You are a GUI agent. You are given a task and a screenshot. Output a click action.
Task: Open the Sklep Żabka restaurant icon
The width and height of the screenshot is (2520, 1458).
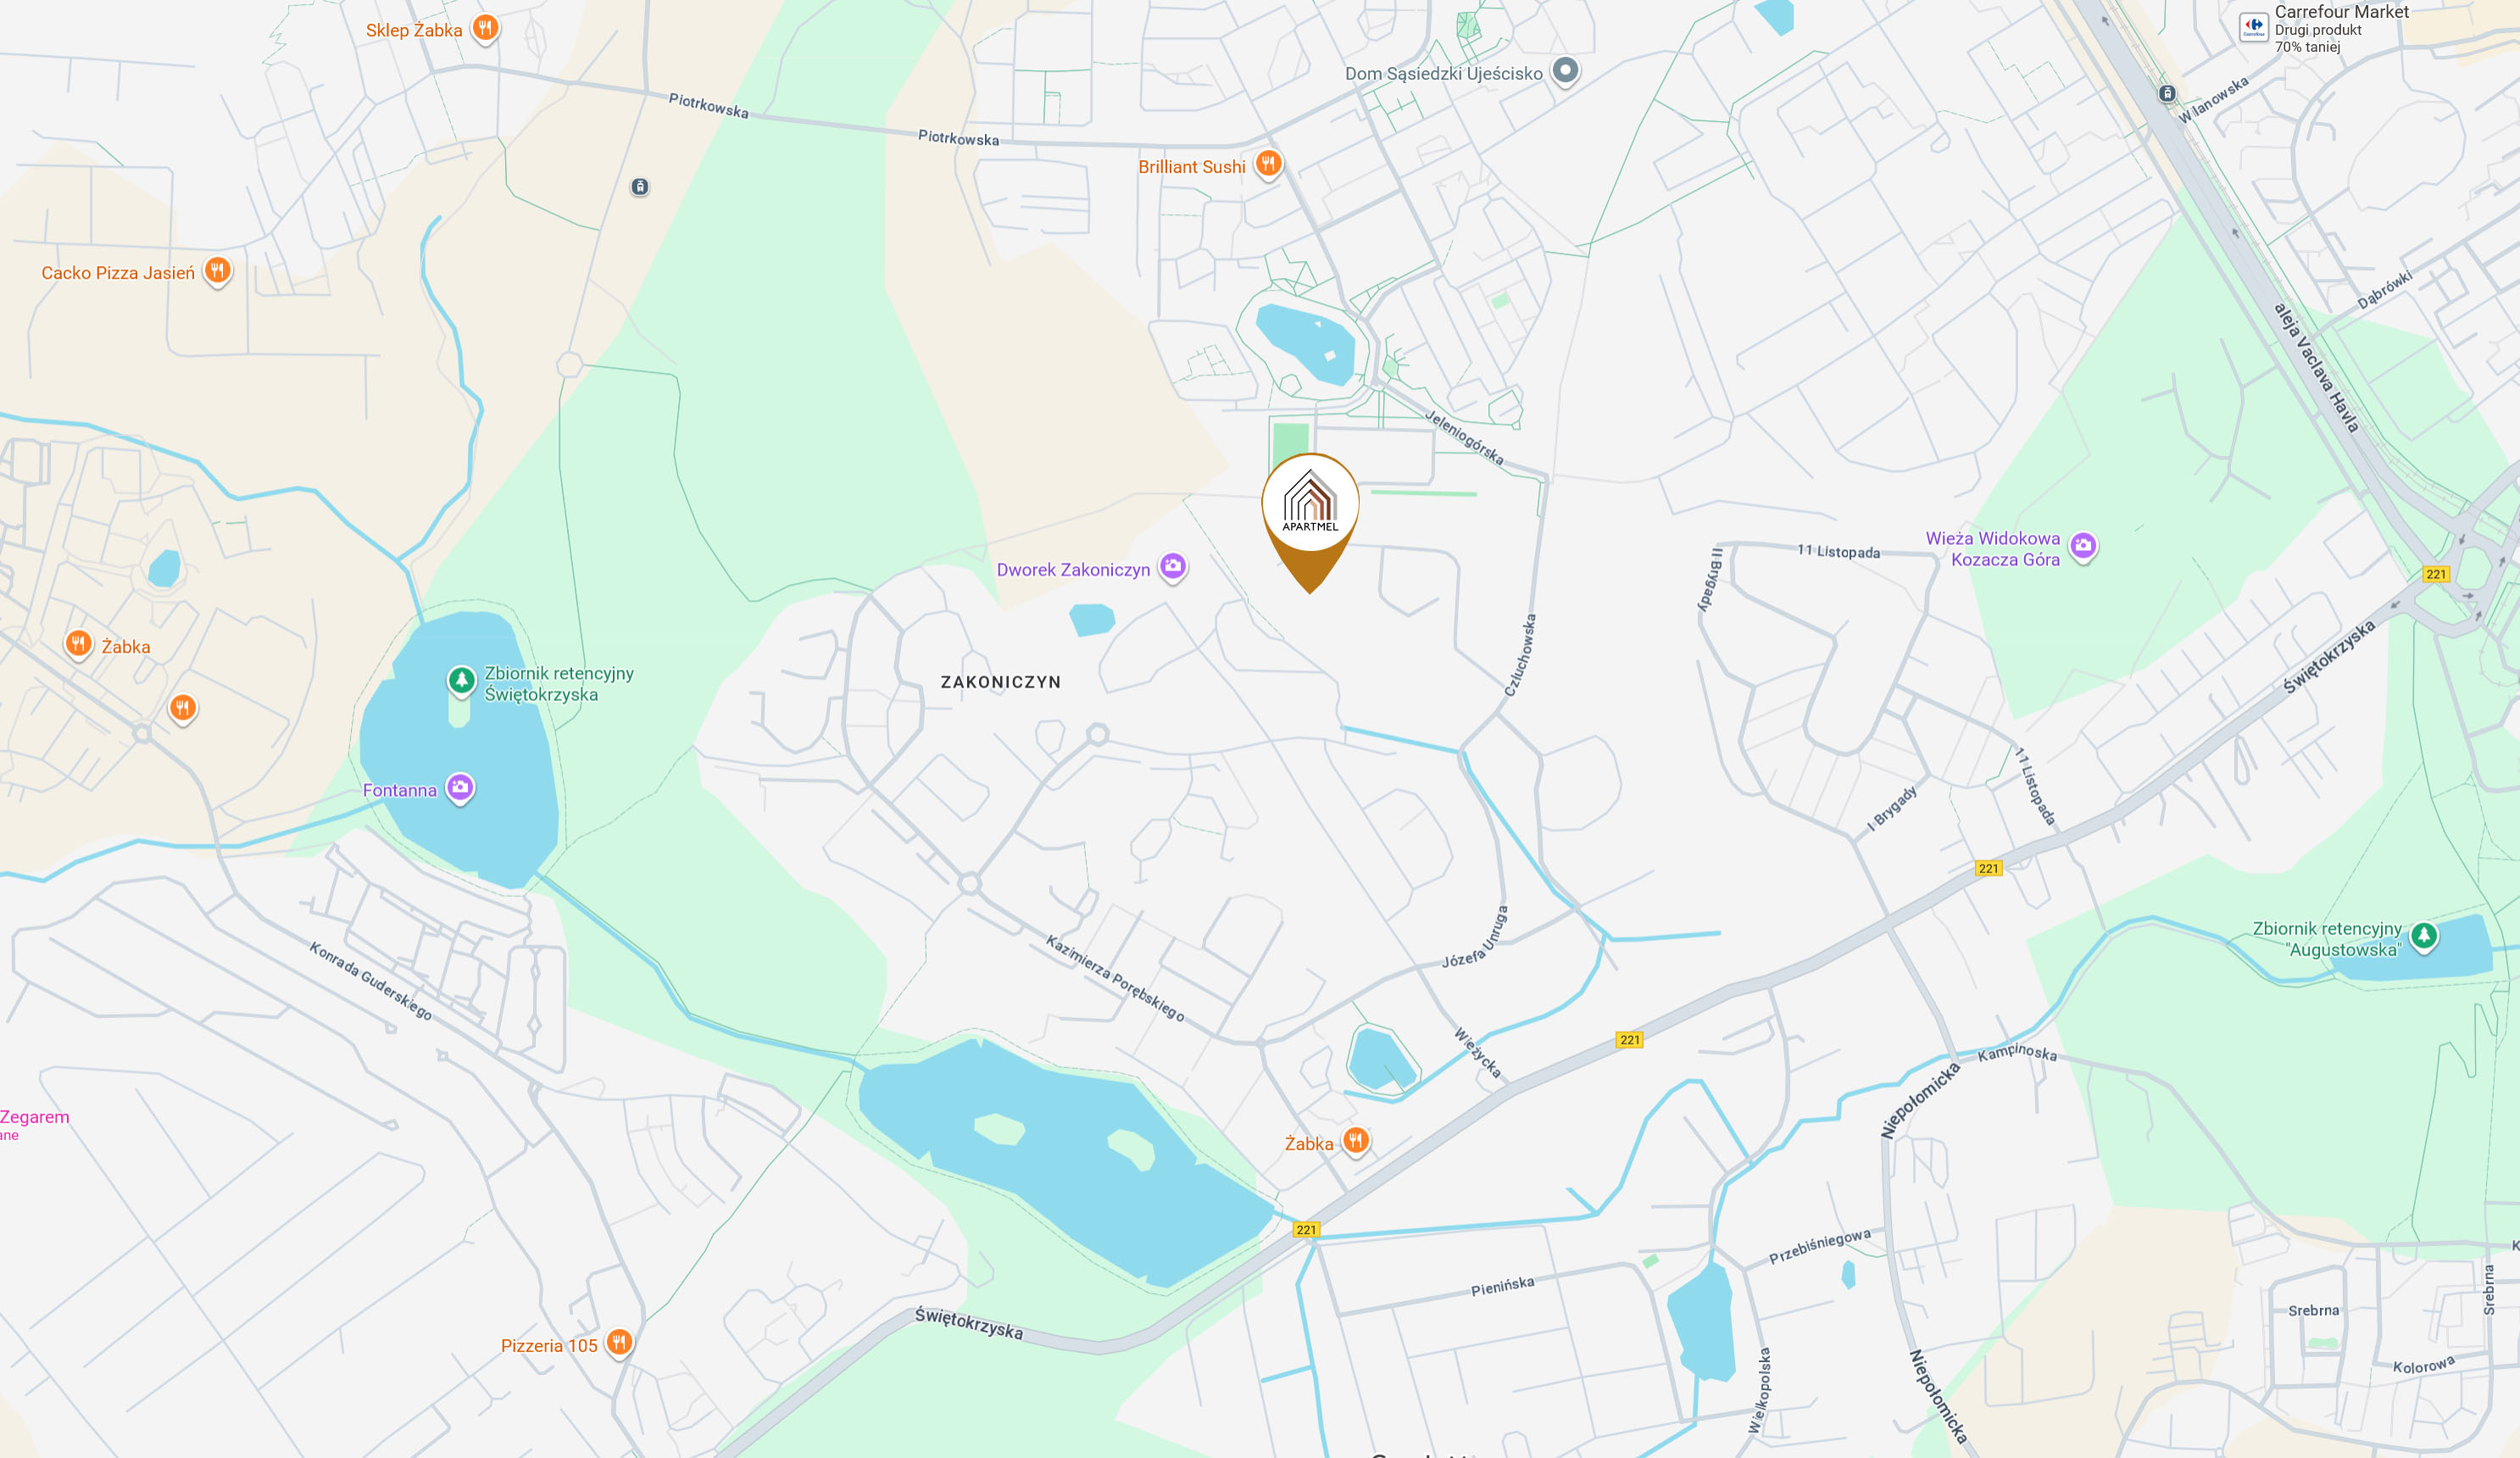tap(485, 28)
